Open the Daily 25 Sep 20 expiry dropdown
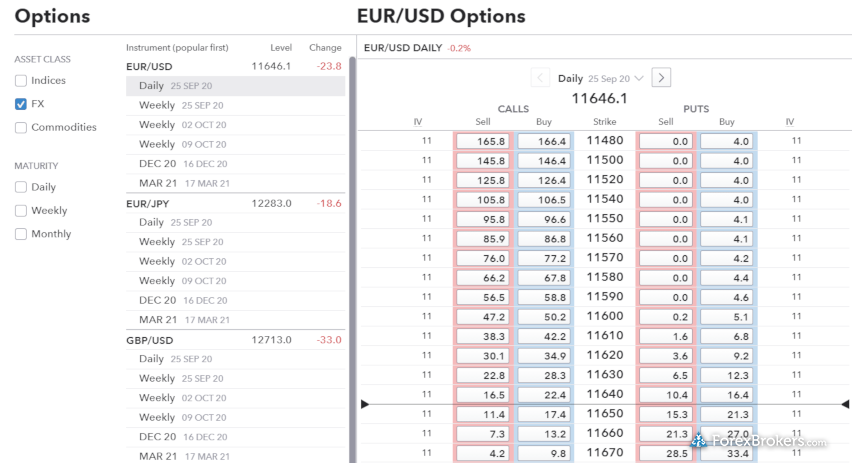852x463 pixels. coord(600,78)
